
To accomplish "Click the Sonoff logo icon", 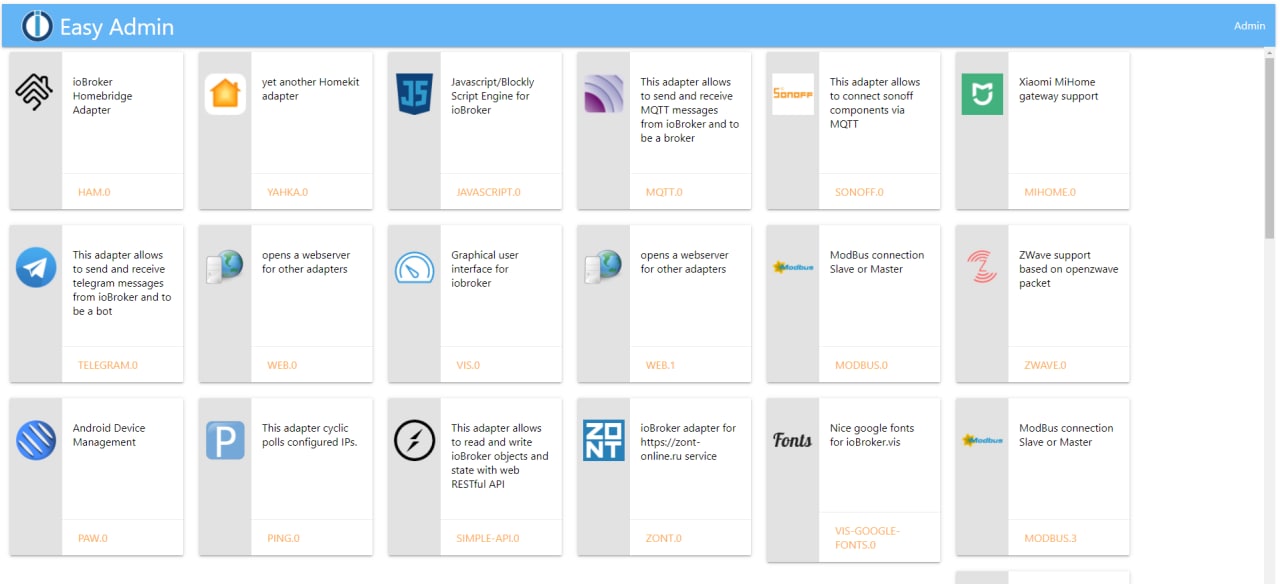I will tap(793, 94).
